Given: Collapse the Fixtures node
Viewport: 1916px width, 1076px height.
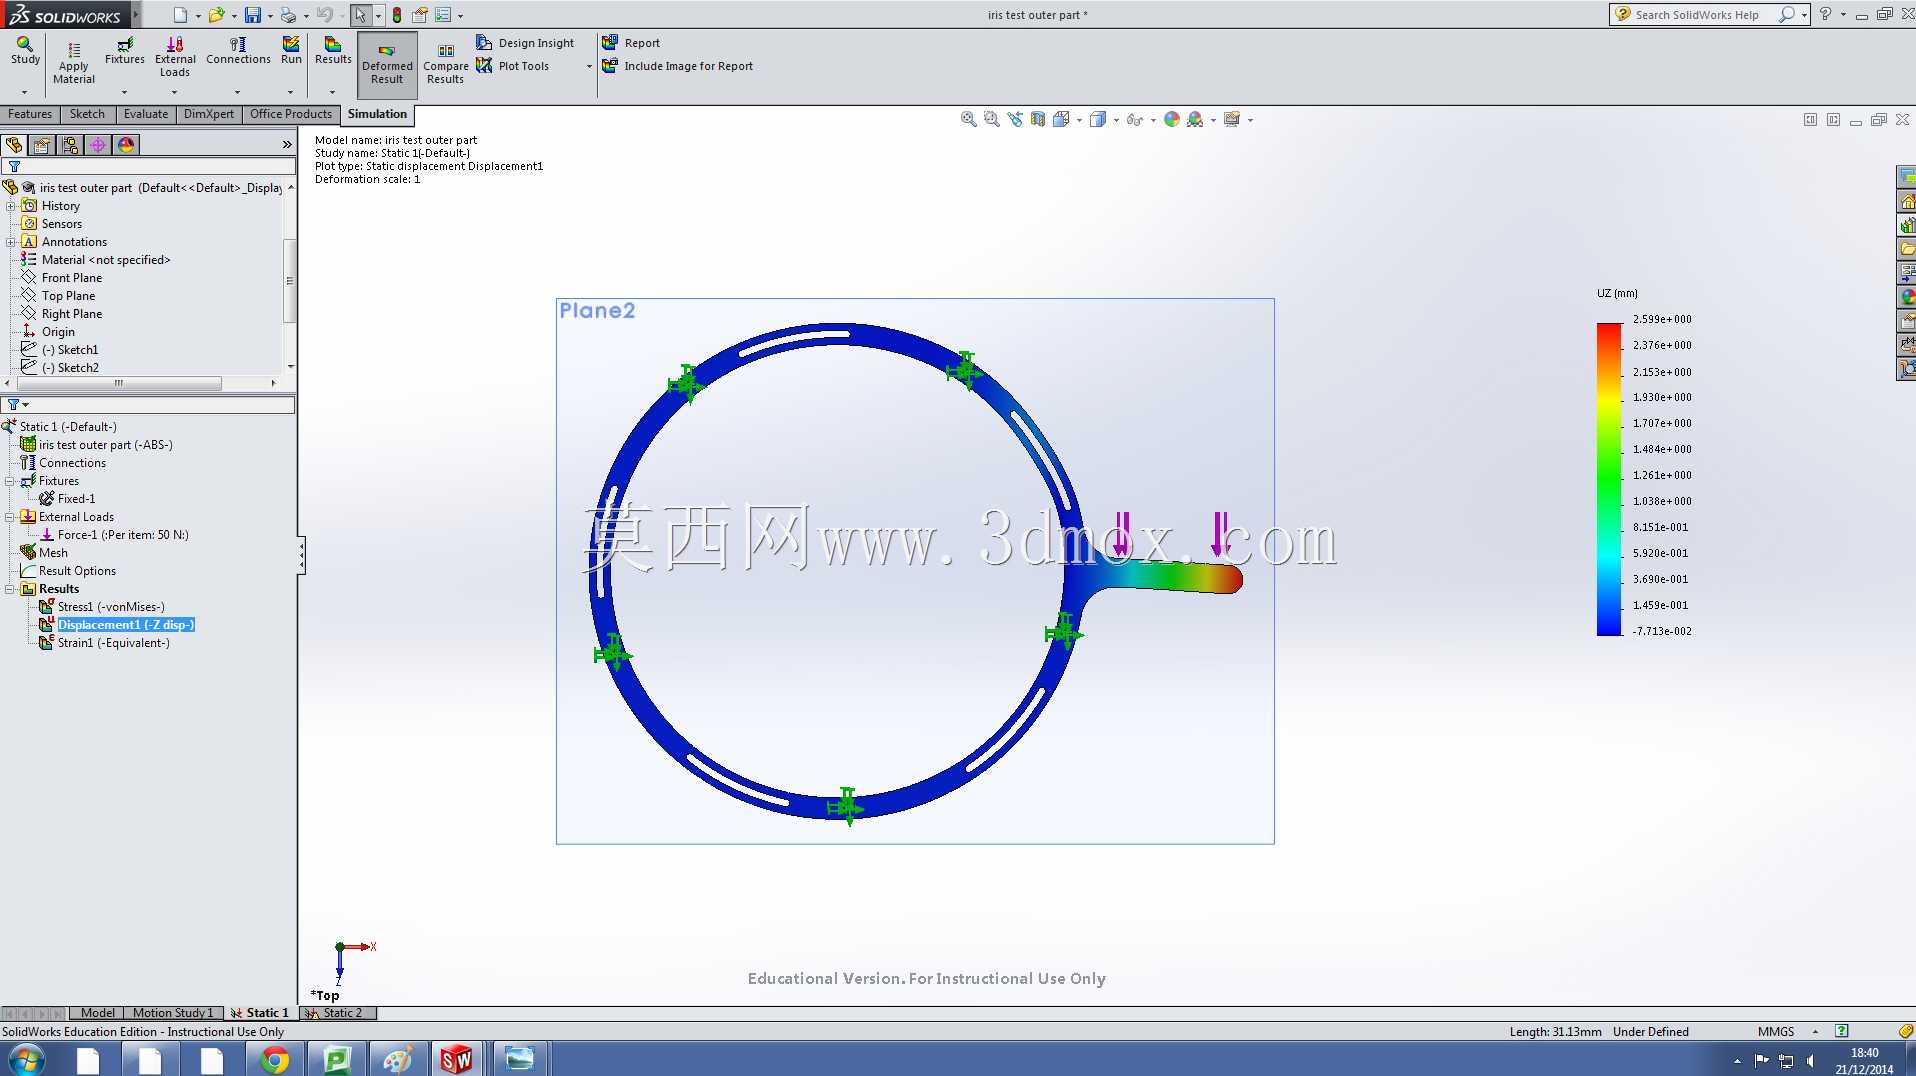Looking at the screenshot, I should click(x=10, y=481).
